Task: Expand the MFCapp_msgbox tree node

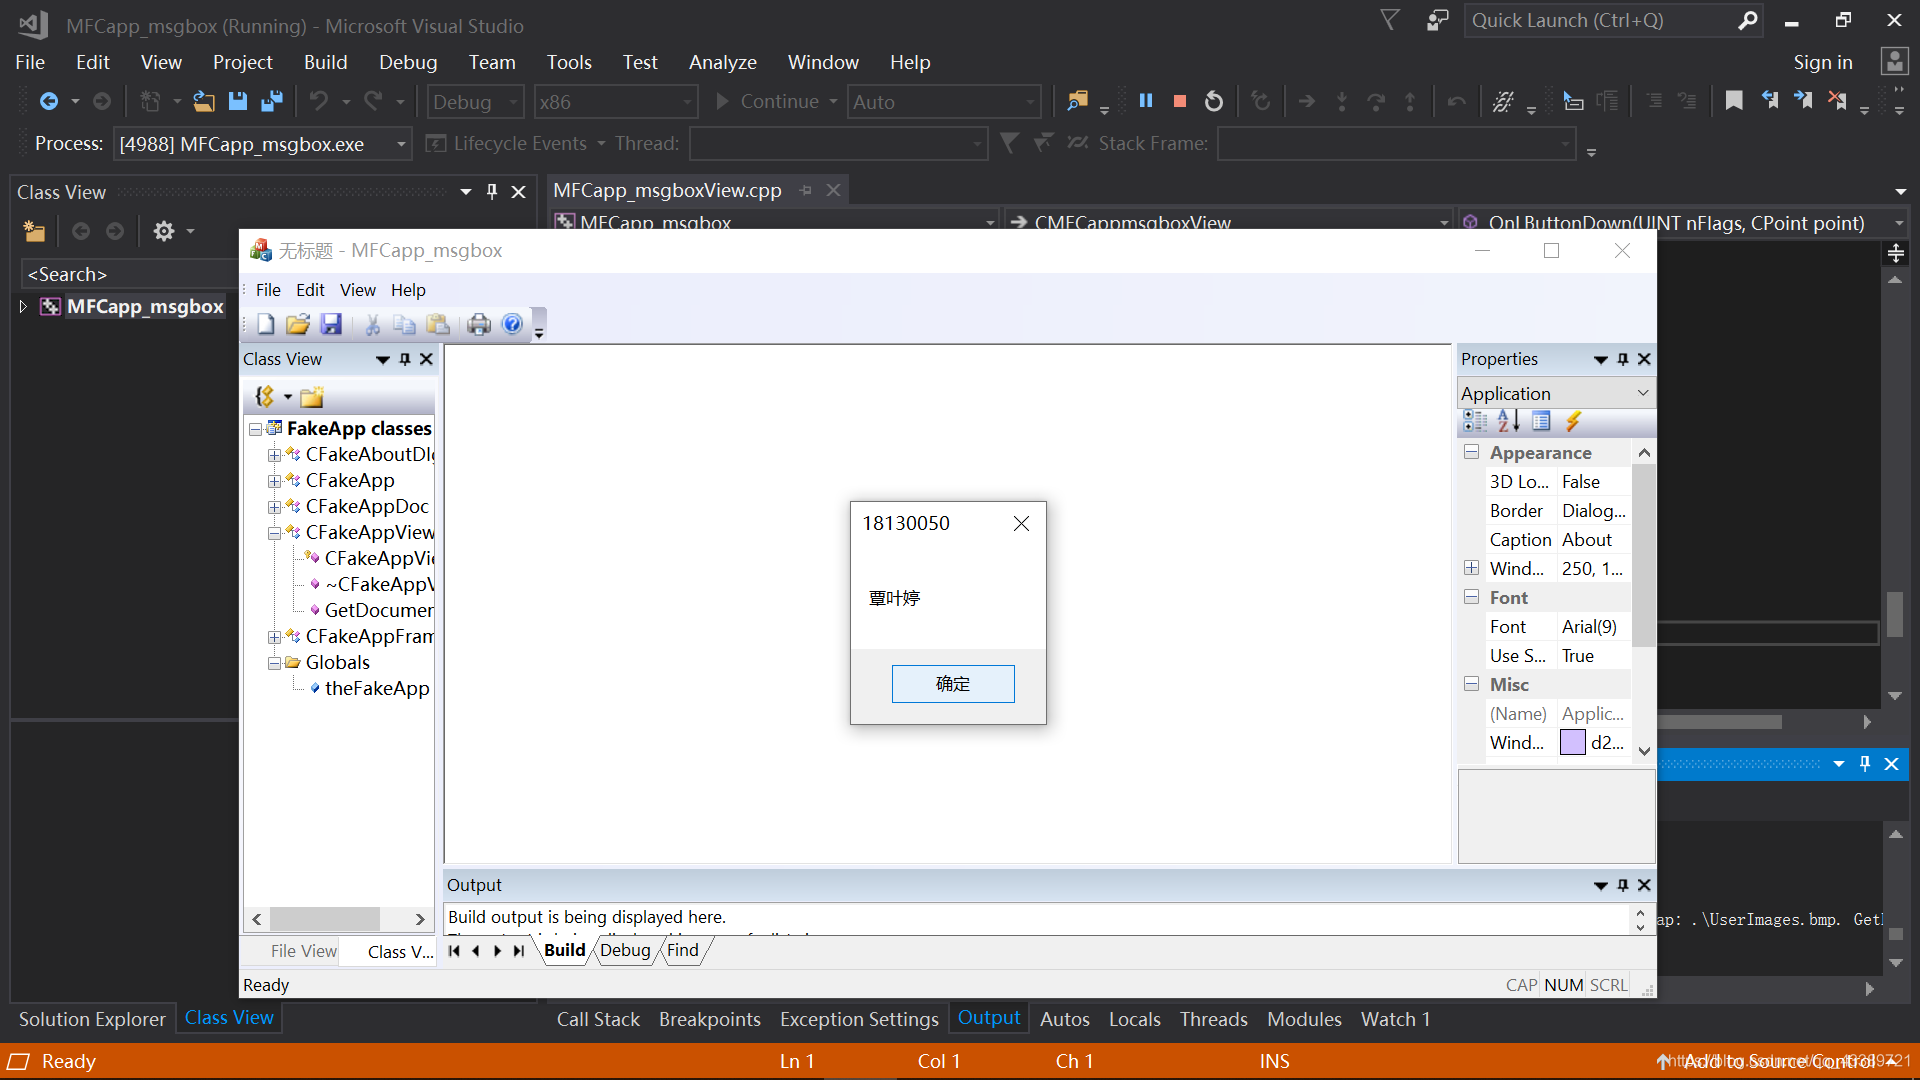Action: pyautogui.click(x=23, y=306)
